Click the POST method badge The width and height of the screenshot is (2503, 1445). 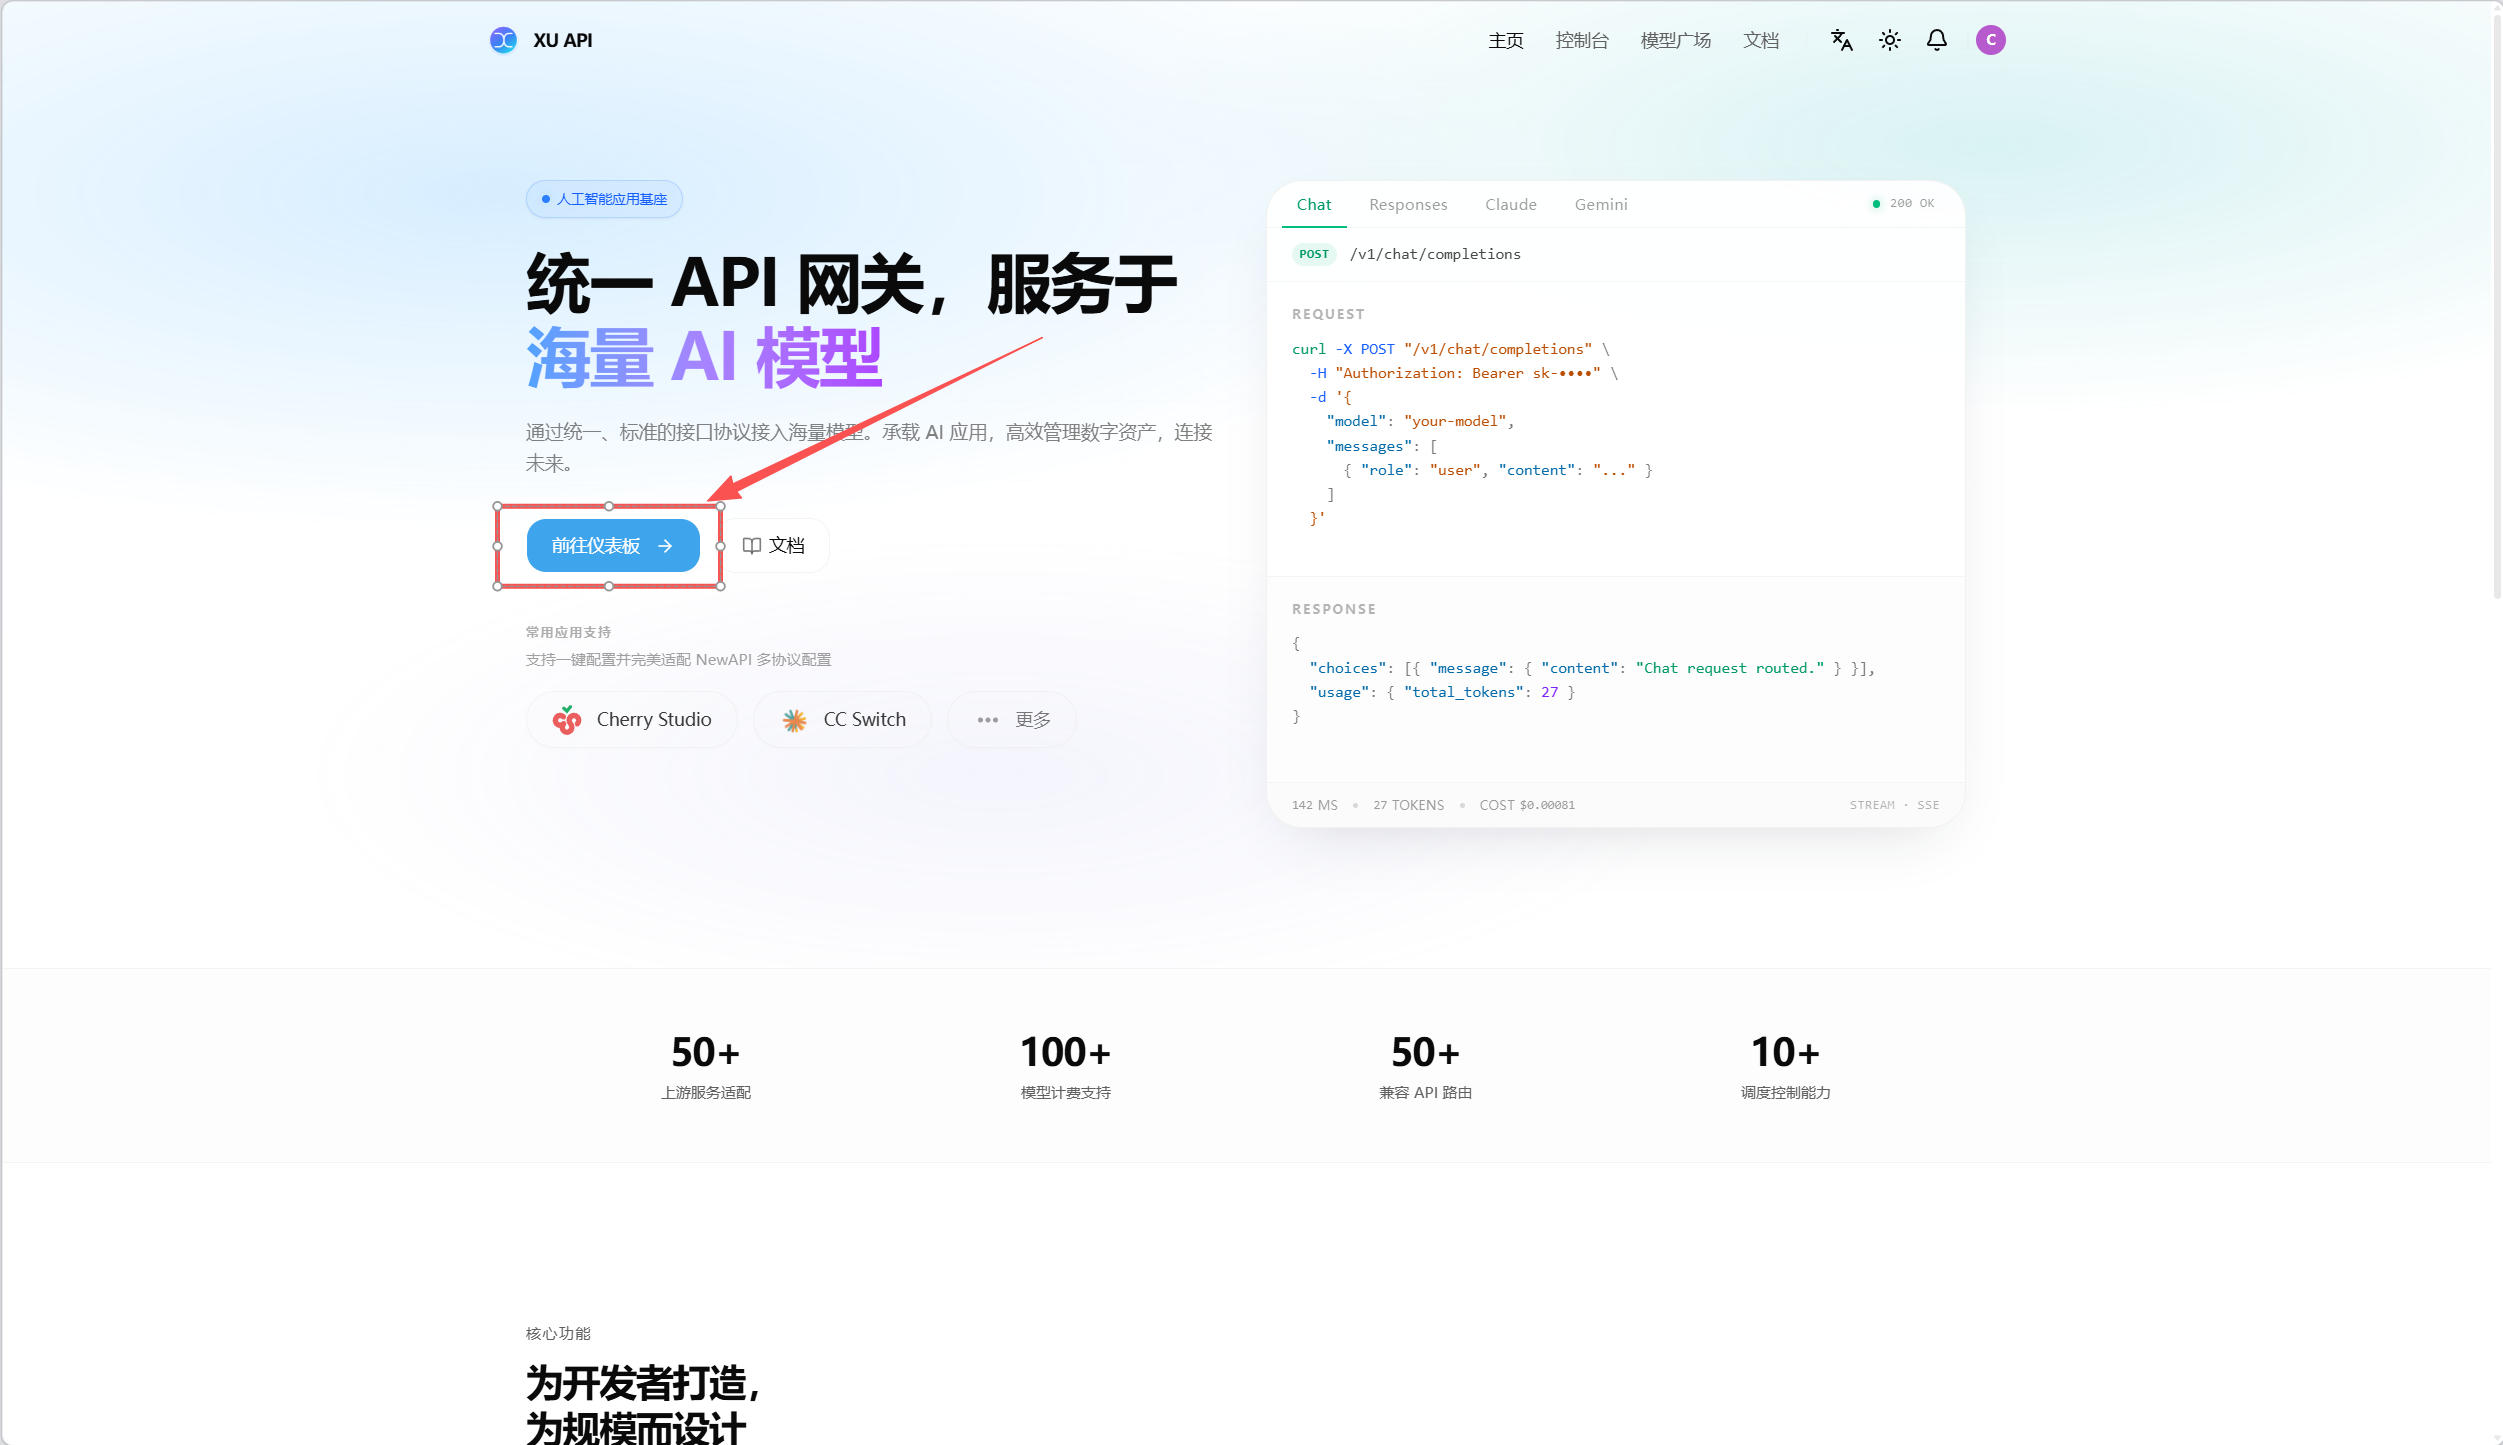(1313, 254)
